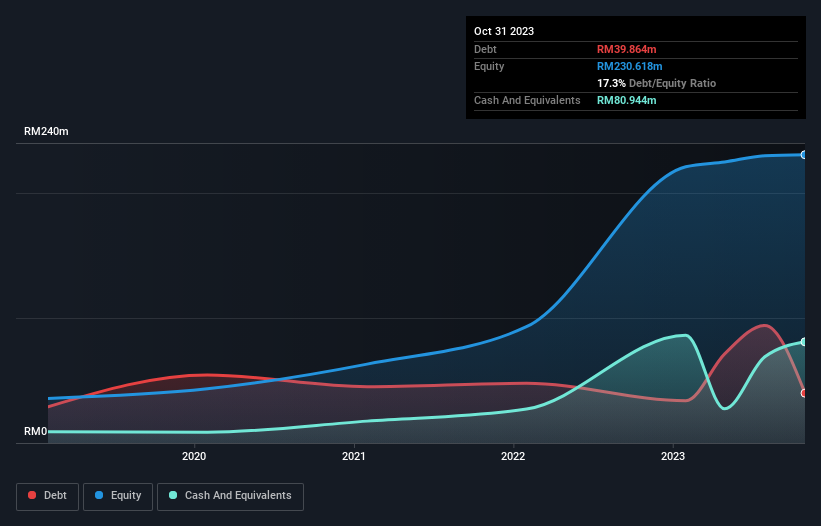Click the RM230.618m equity value
The height and width of the screenshot is (526, 821).
click(x=629, y=66)
